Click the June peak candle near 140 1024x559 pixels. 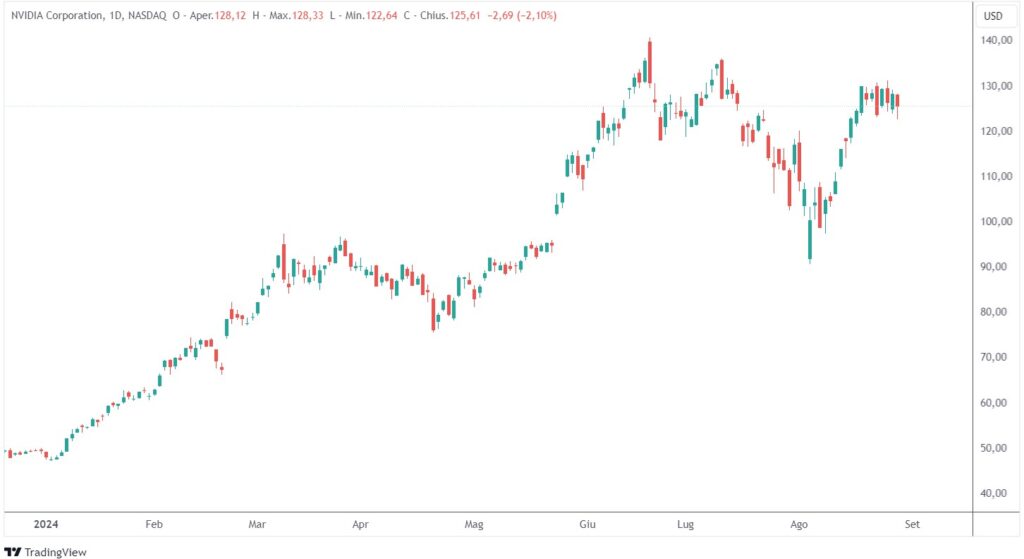coord(649,60)
